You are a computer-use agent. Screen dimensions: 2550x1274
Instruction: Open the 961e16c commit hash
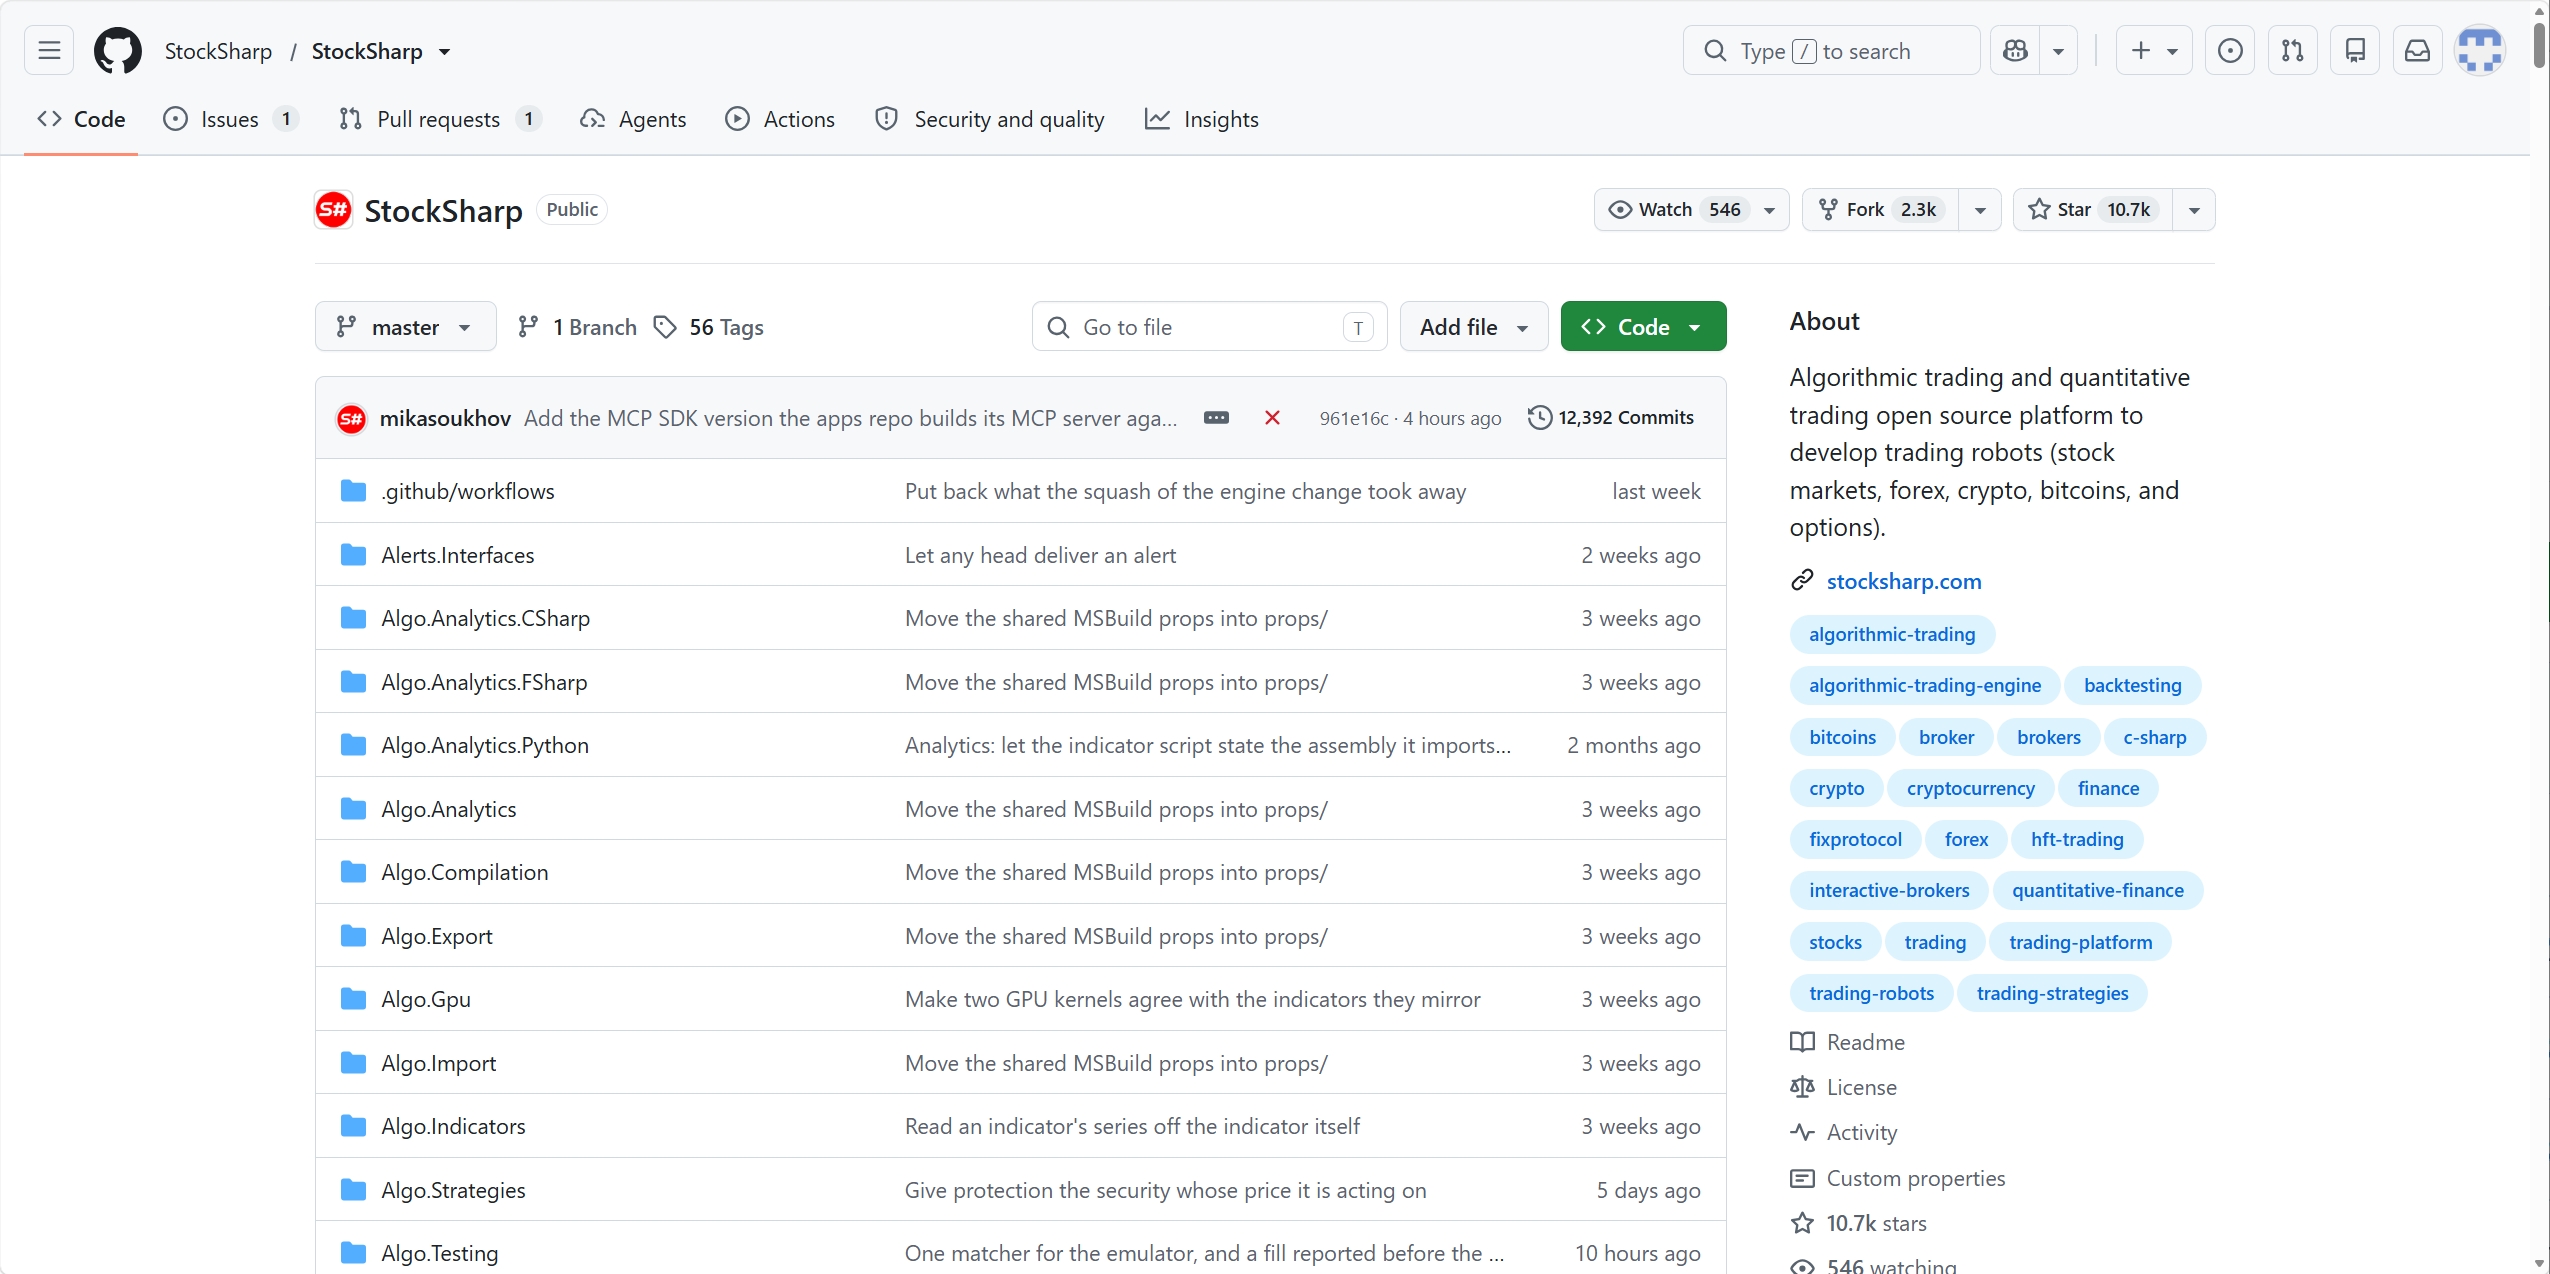pyautogui.click(x=1353, y=418)
